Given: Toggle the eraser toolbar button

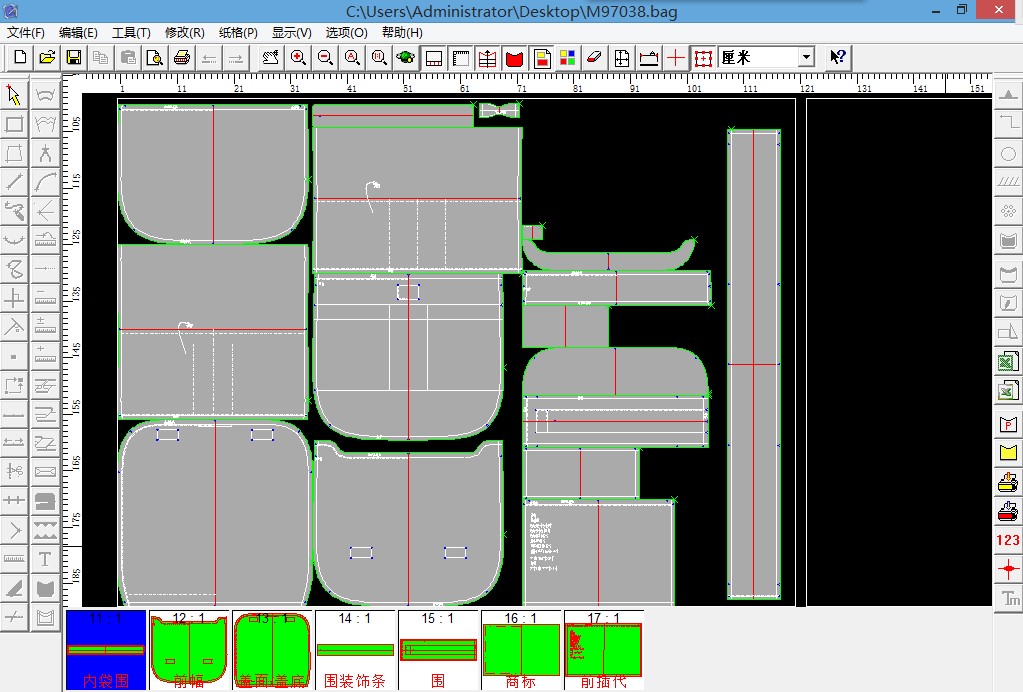Looking at the screenshot, I should point(594,58).
